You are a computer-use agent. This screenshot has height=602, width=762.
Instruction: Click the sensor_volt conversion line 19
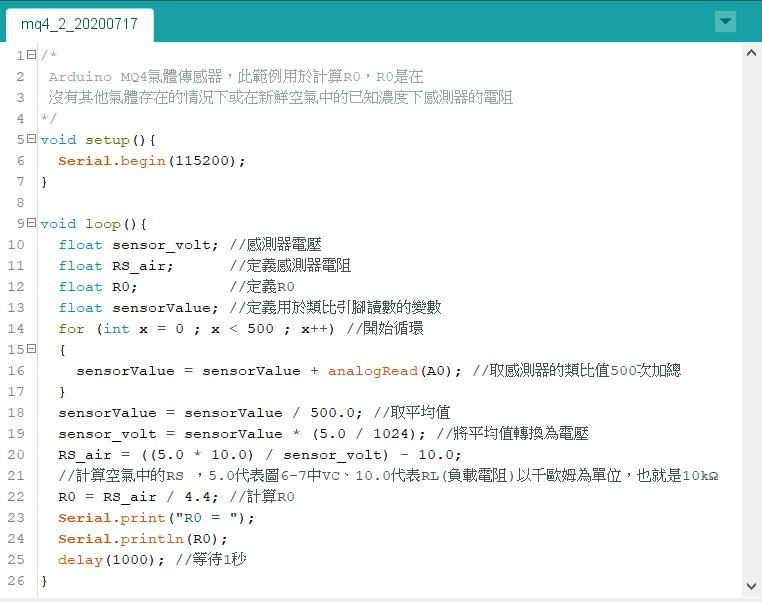pyautogui.click(x=242, y=434)
